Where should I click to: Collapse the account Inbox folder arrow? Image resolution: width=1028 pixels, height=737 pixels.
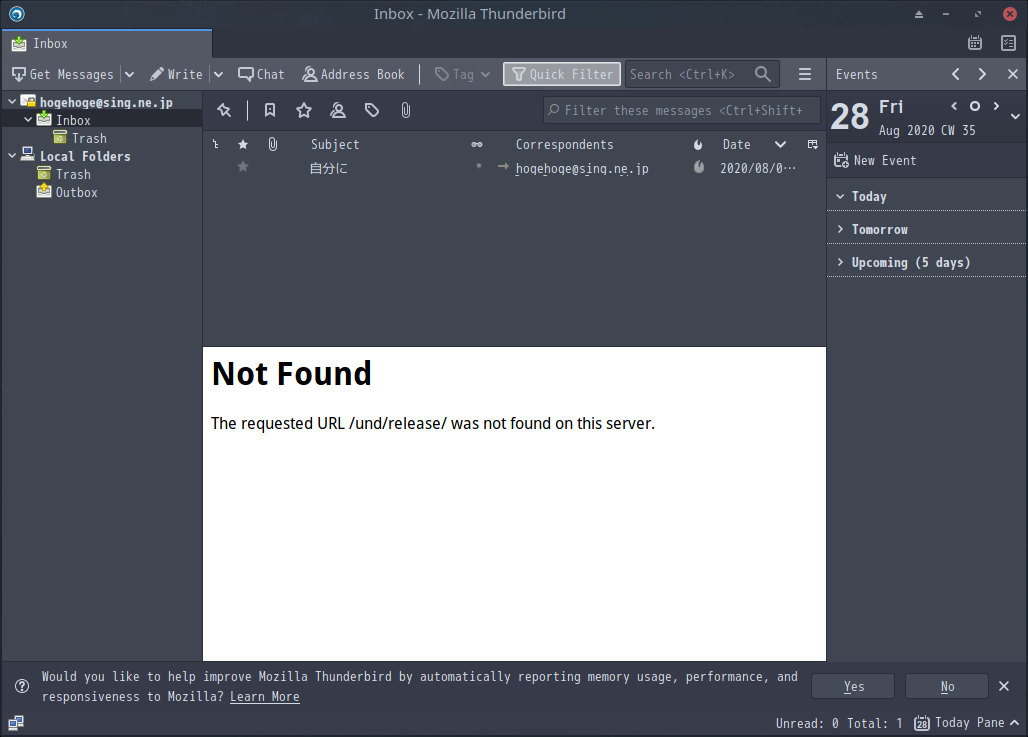pyautogui.click(x=28, y=120)
